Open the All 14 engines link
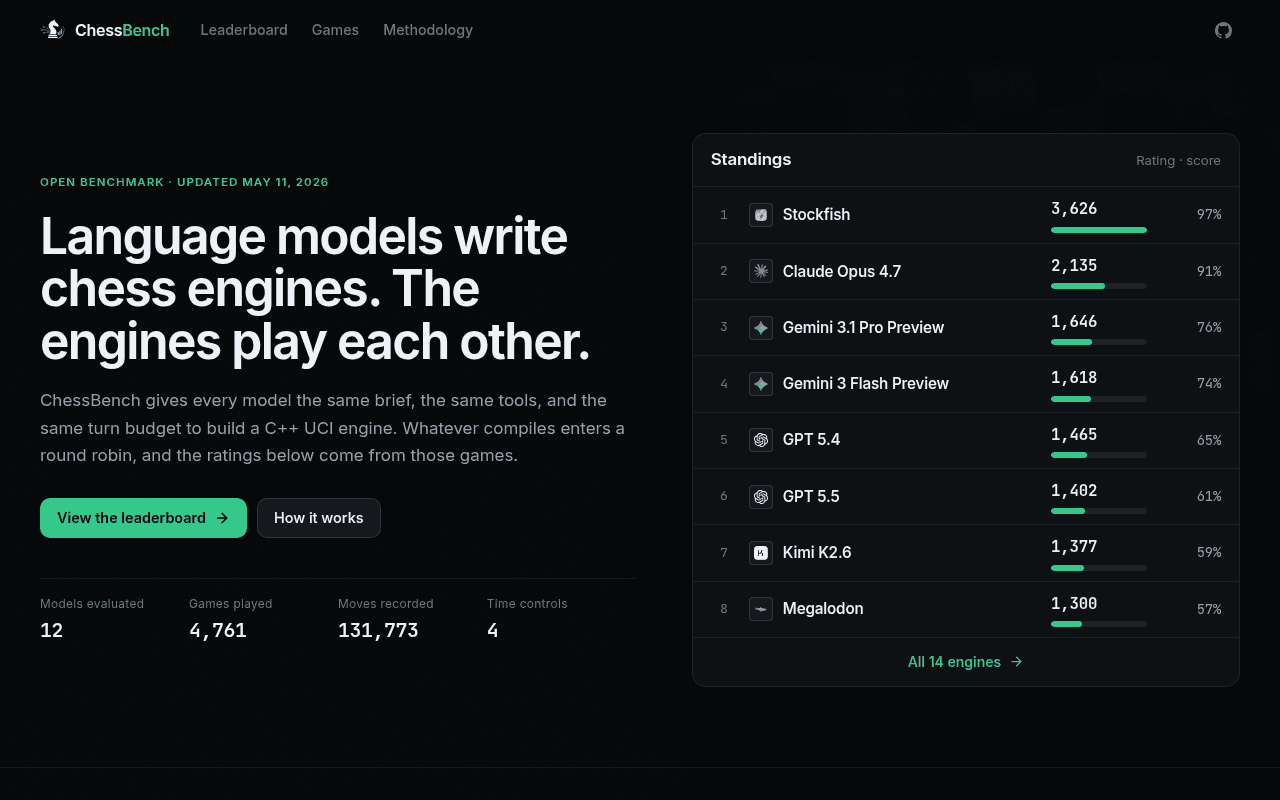This screenshot has height=800, width=1280. [965, 662]
